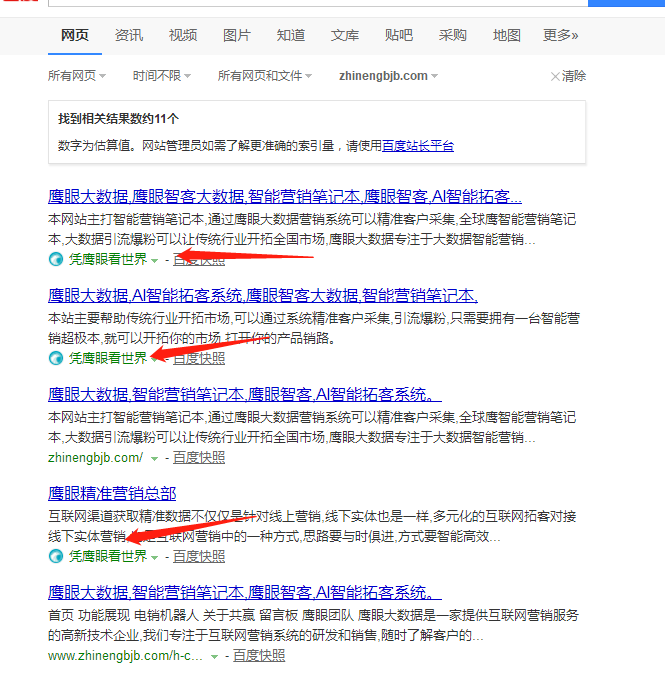
Task: Open the 文库 tab
Action: tap(345, 35)
